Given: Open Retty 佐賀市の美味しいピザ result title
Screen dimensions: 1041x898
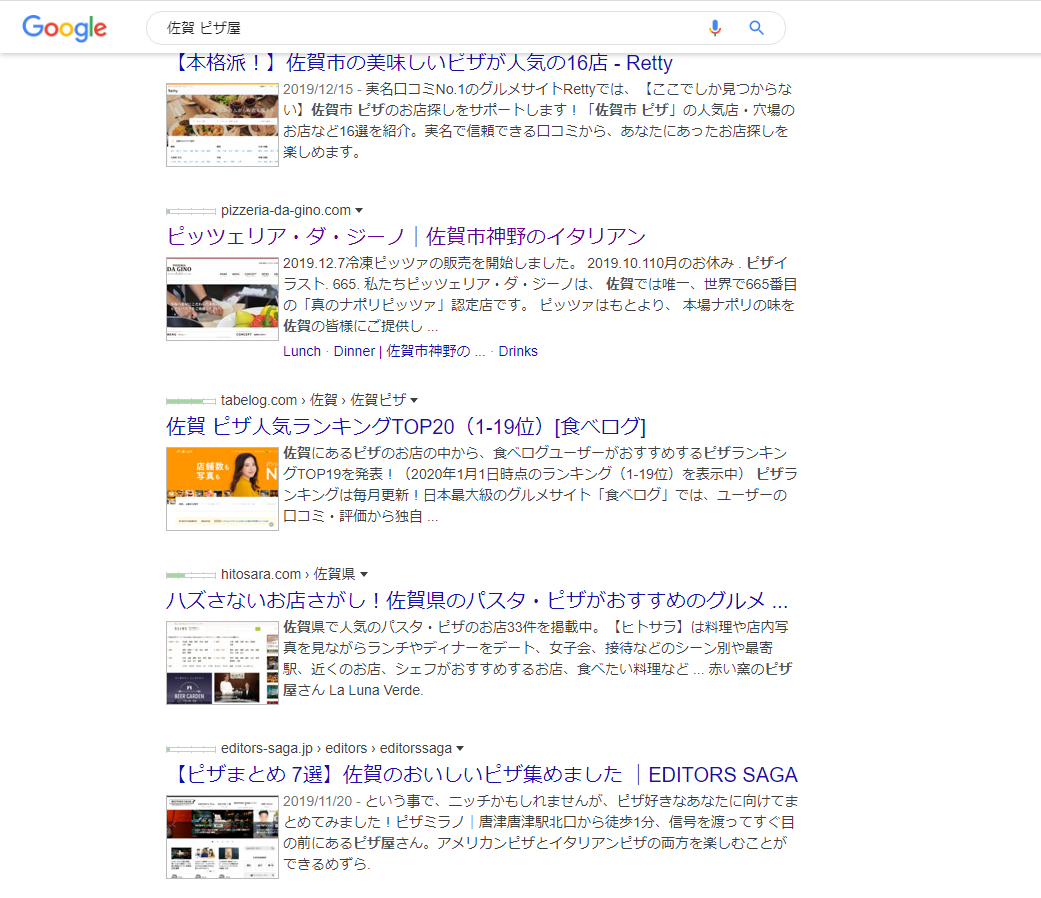Looking at the screenshot, I should (x=420, y=62).
